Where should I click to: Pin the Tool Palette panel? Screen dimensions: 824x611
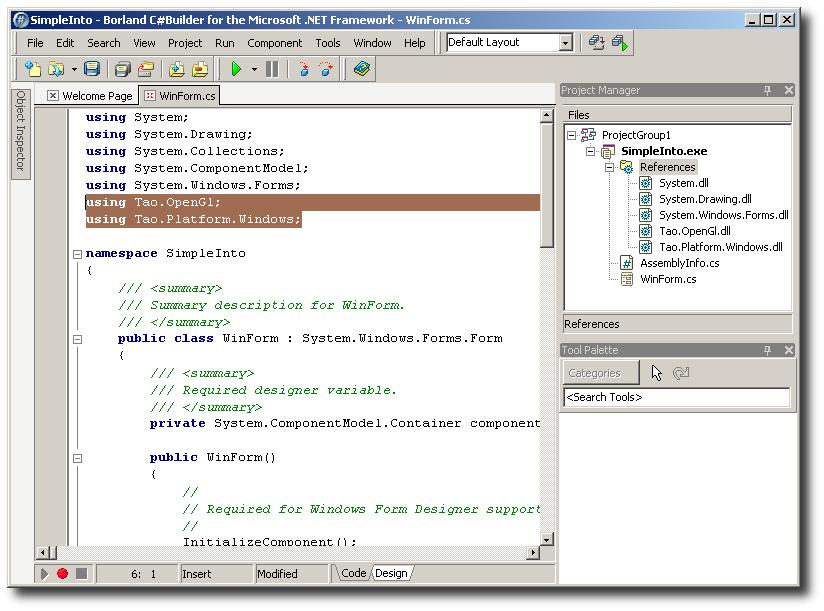(767, 350)
